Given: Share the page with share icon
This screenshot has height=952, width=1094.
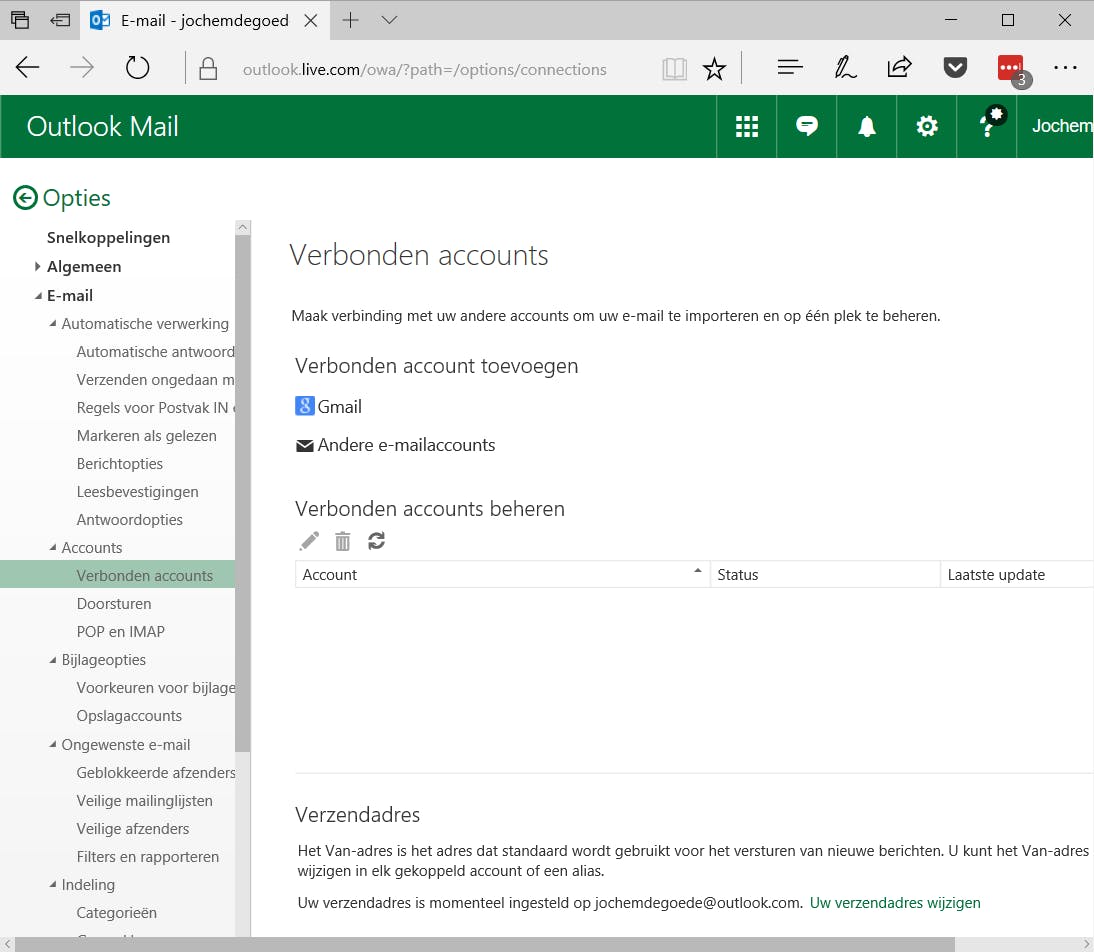Looking at the screenshot, I should [x=899, y=67].
